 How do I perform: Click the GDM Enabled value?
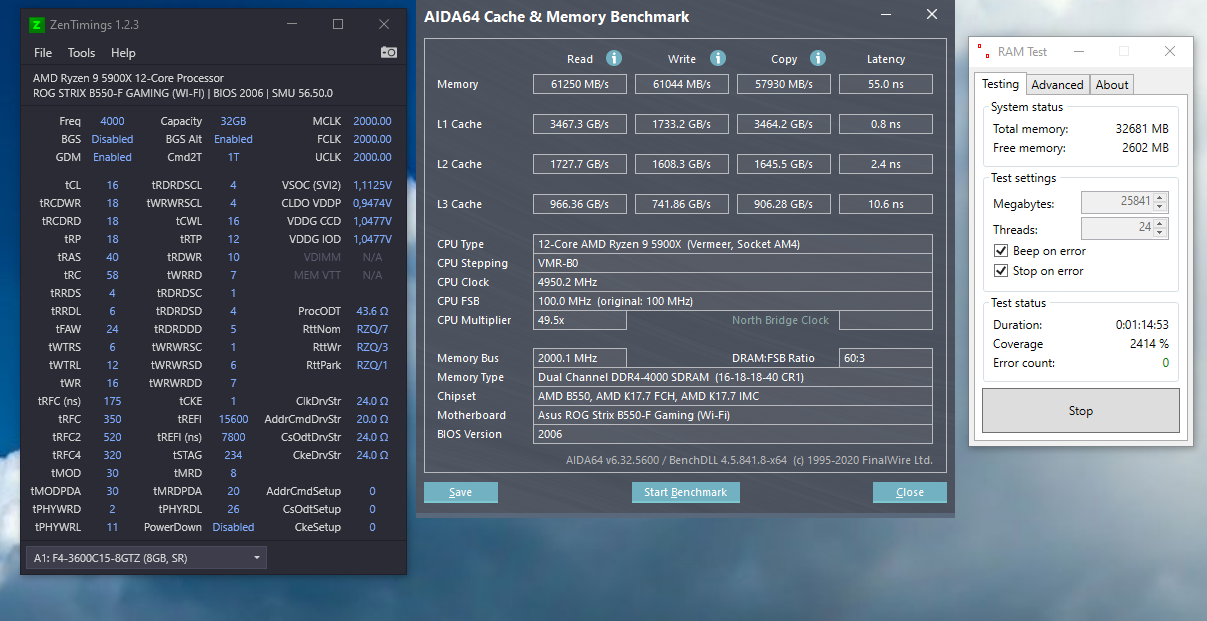tap(112, 157)
